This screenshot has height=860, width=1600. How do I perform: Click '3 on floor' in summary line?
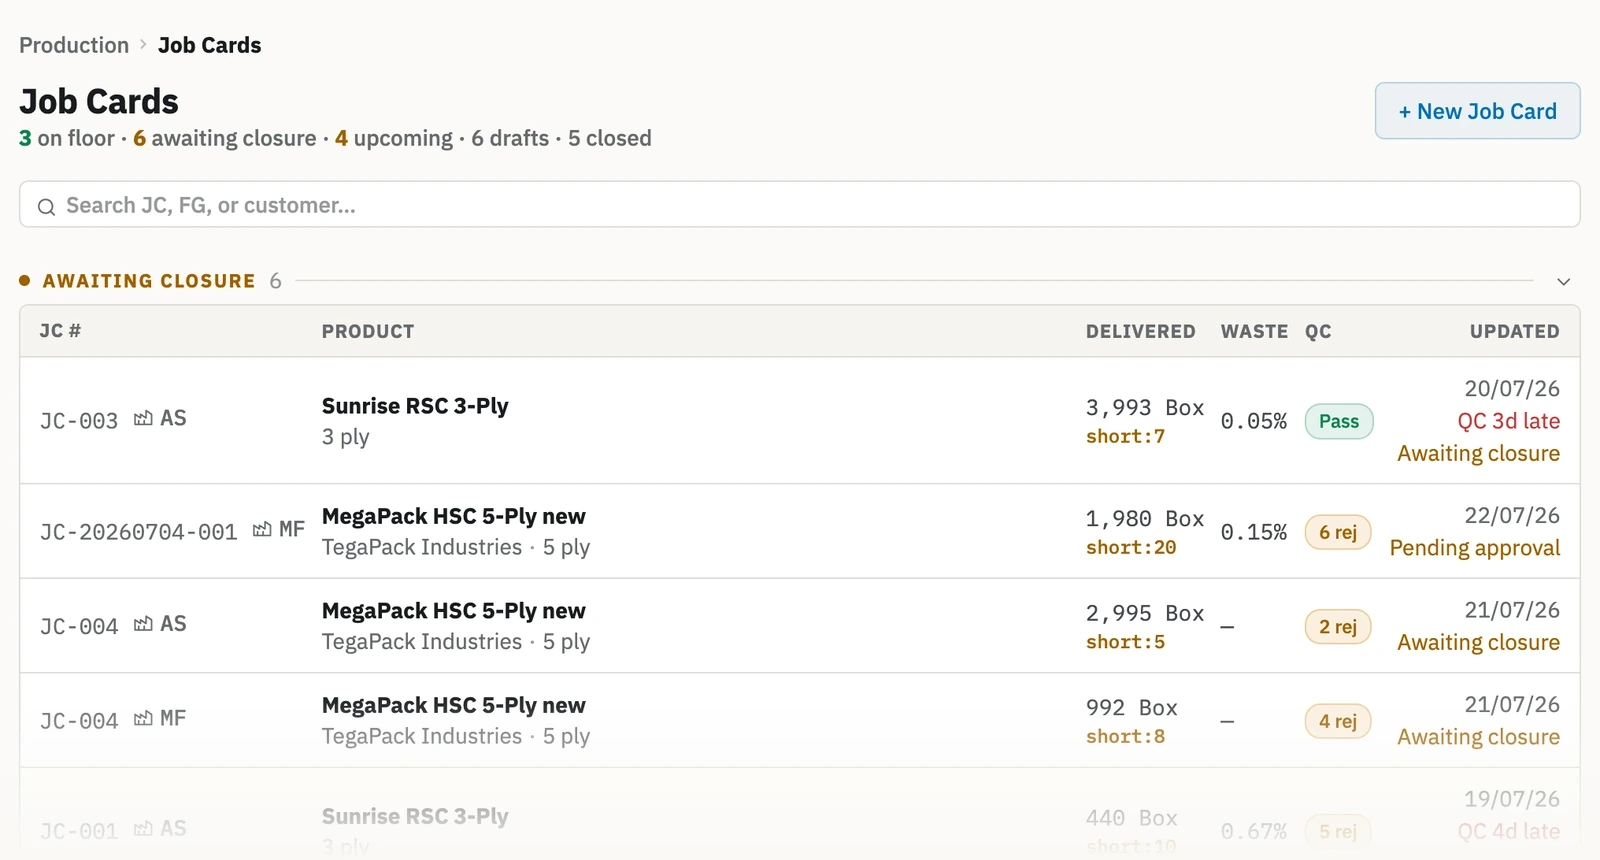pyautogui.click(x=67, y=138)
